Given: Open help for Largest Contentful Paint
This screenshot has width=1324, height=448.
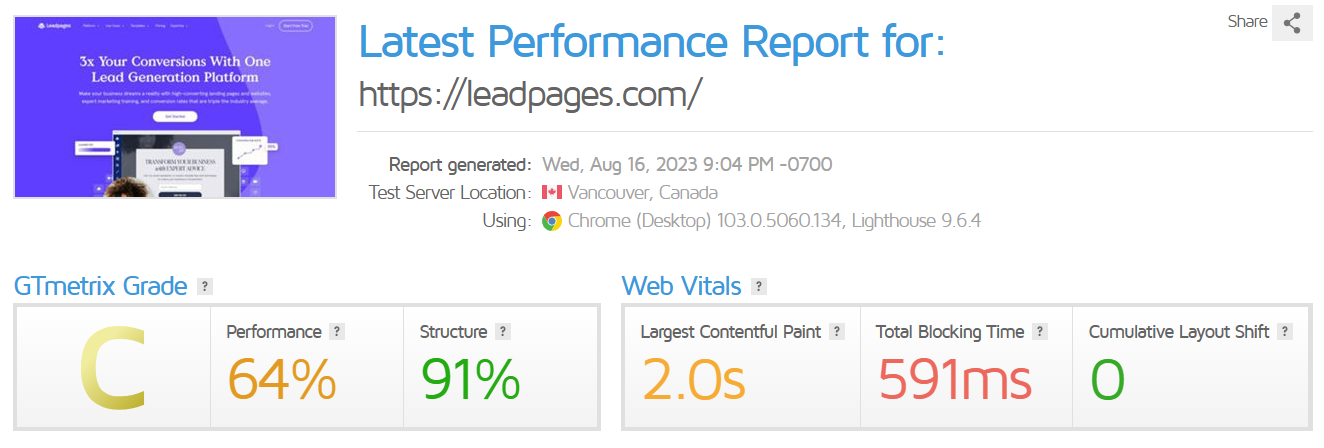Looking at the screenshot, I should [x=837, y=332].
